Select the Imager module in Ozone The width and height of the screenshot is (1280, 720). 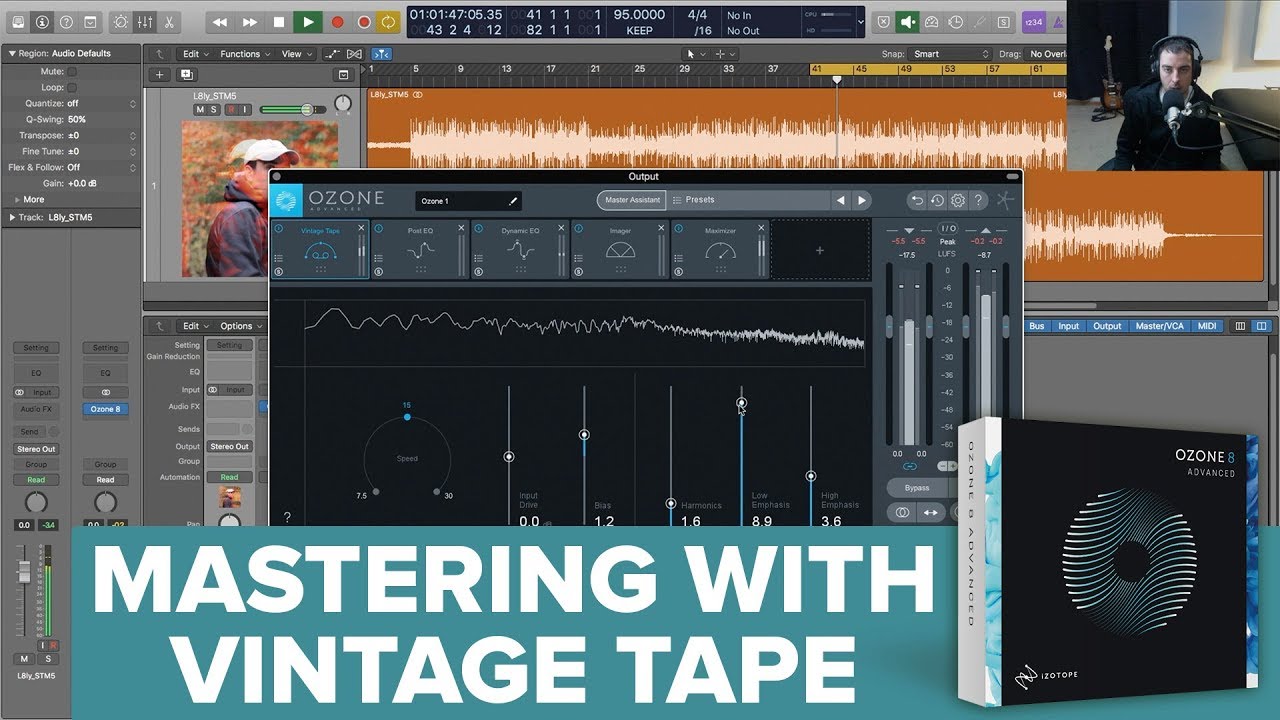(620, 249)
